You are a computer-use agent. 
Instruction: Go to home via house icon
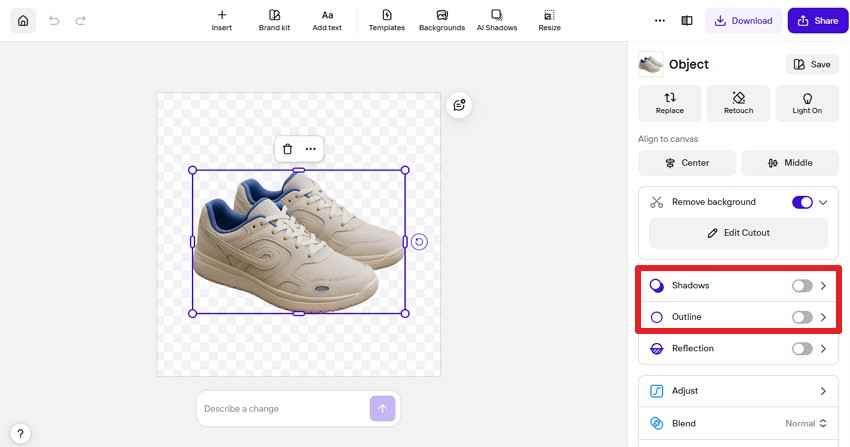tap(23, 21)
